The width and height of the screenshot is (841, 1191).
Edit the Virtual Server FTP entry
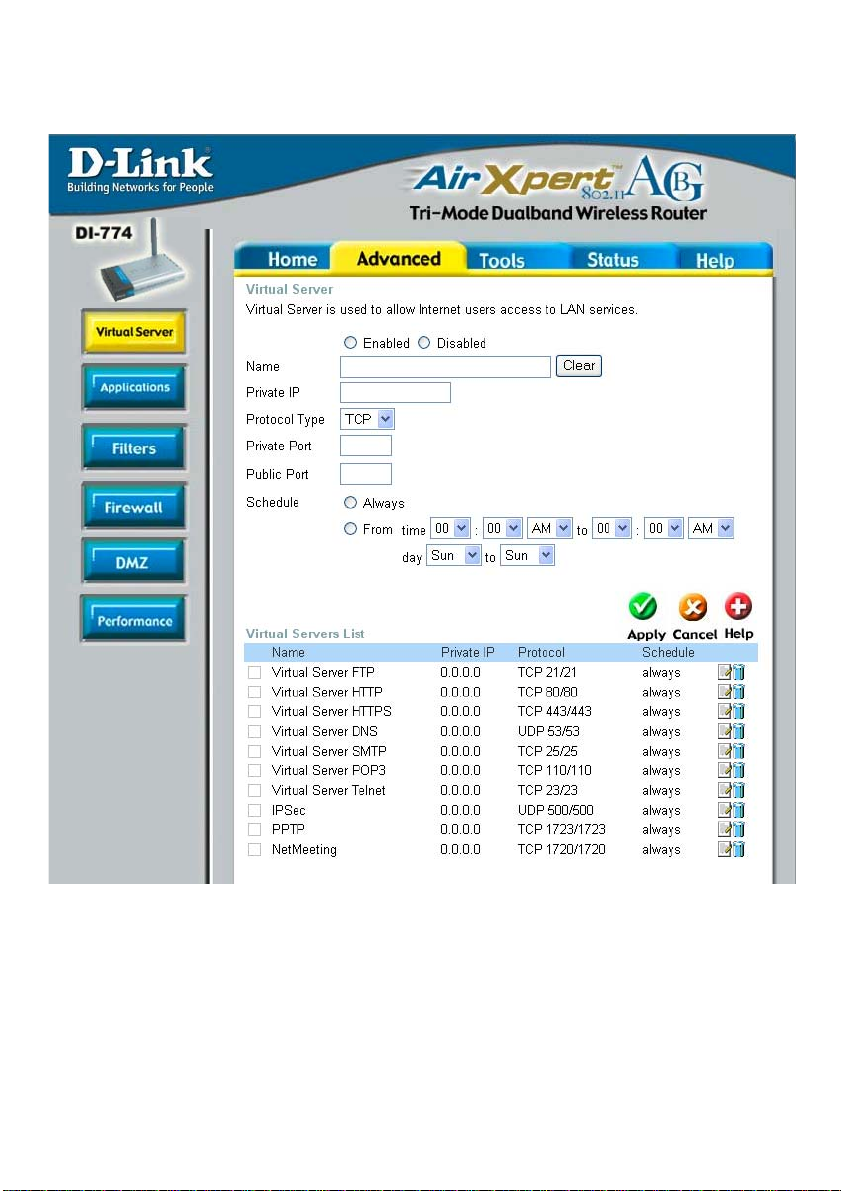(x=725, y=672)
